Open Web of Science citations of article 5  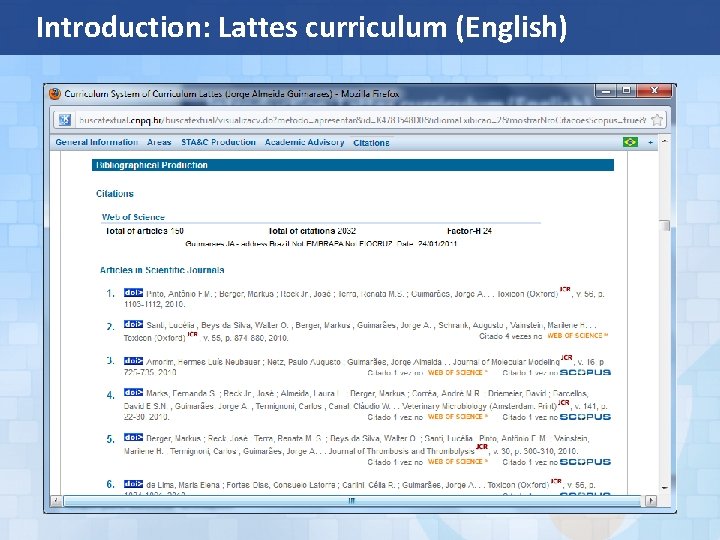(457, 461)
